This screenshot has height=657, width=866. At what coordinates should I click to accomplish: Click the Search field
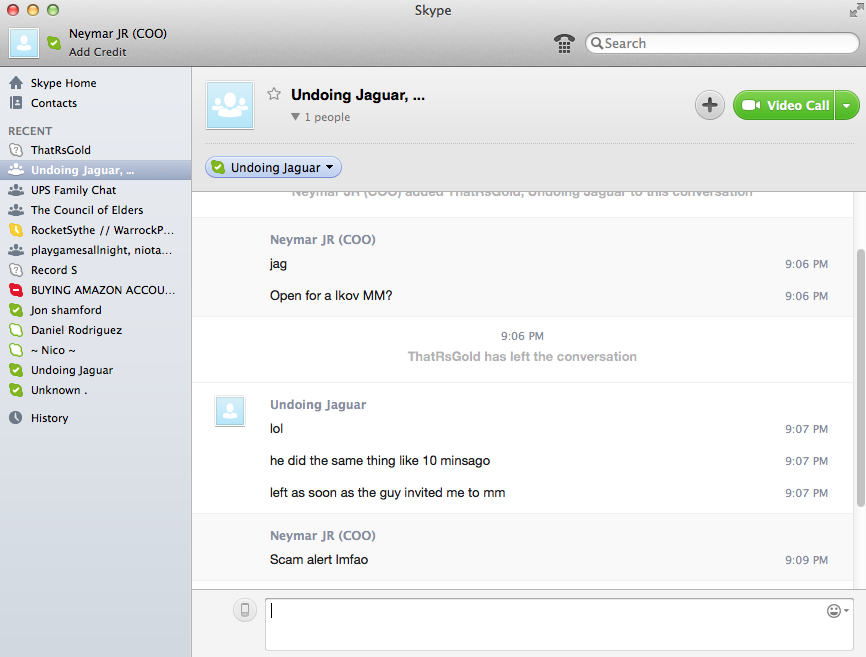coord(722,43)
